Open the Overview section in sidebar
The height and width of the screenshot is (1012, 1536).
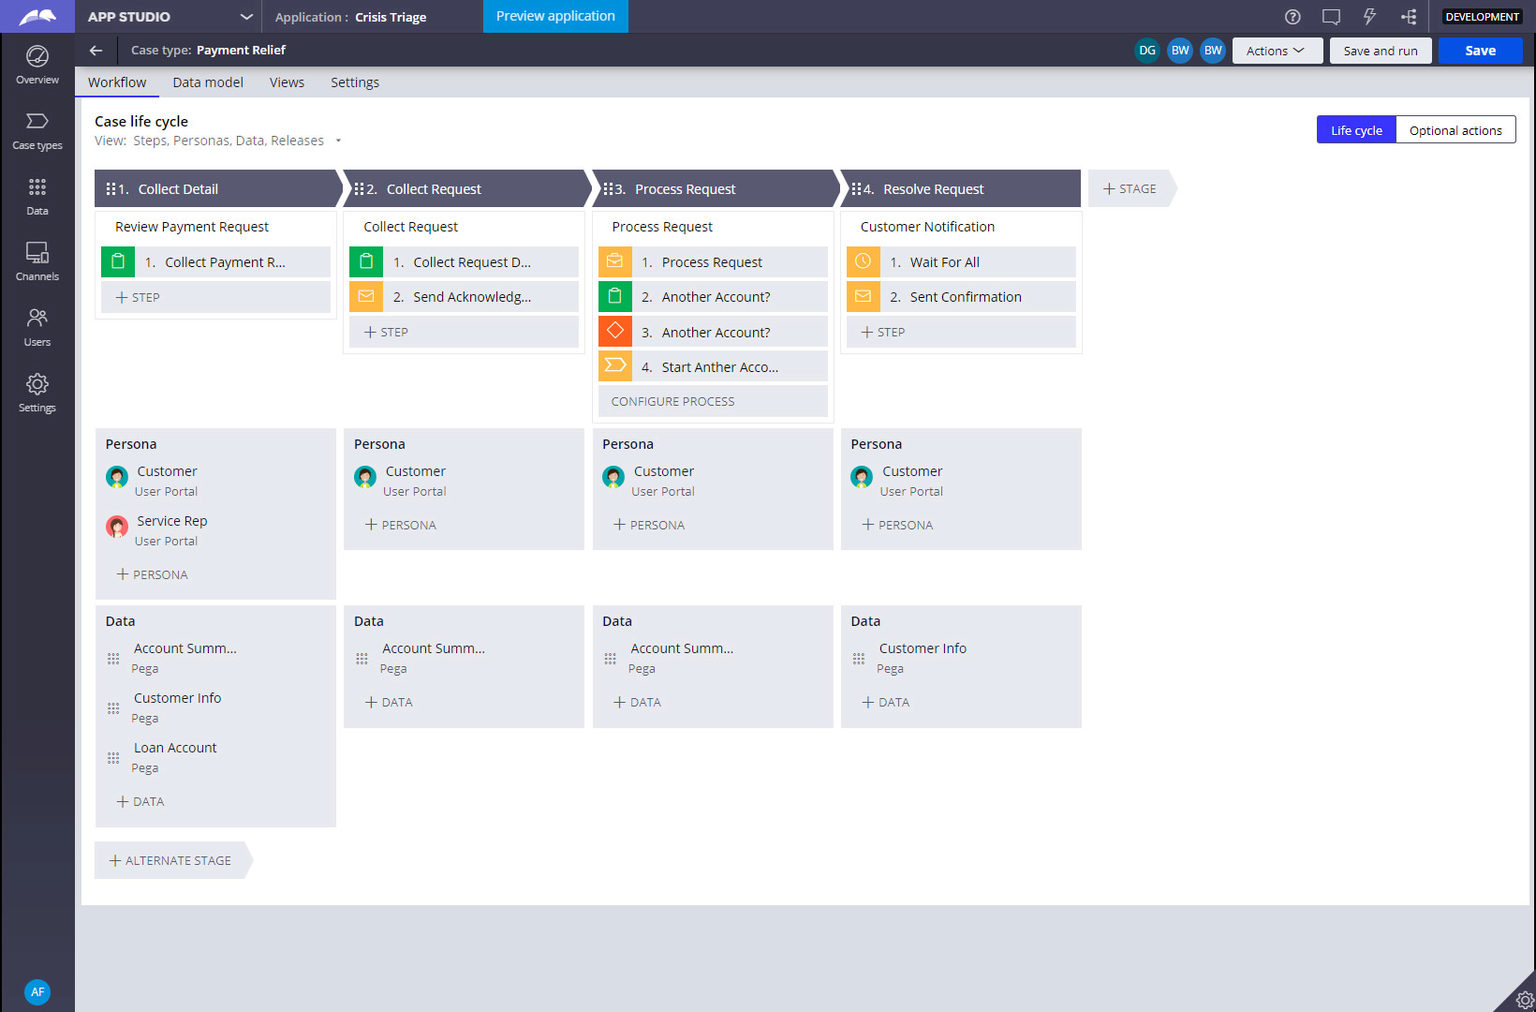(37, 64)
